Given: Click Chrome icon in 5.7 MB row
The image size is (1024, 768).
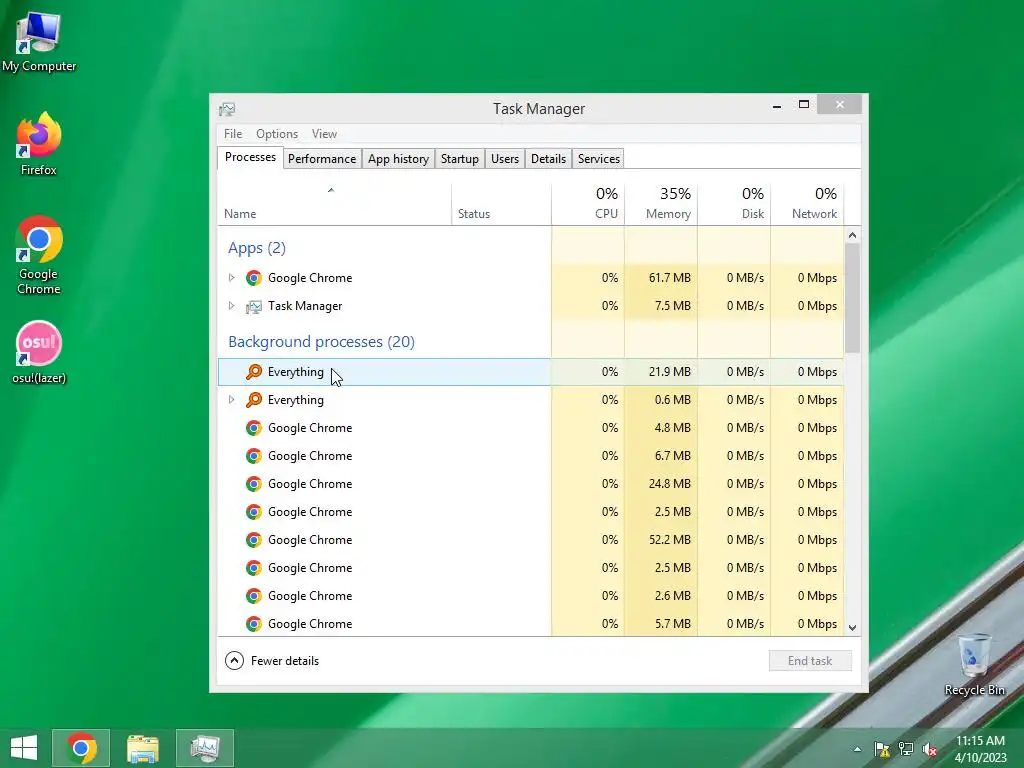Looking at the screenshot, I should [254, 624].
